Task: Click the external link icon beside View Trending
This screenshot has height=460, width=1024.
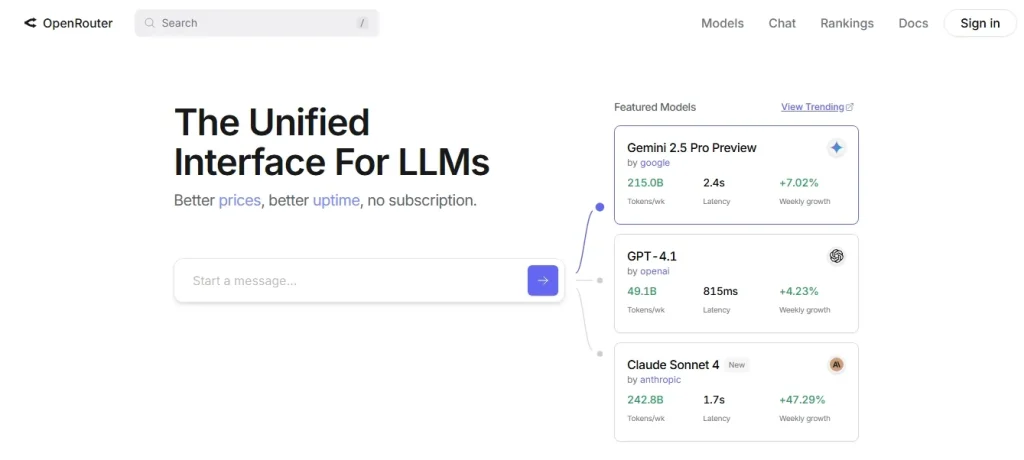Action: [x=850, y=107]
